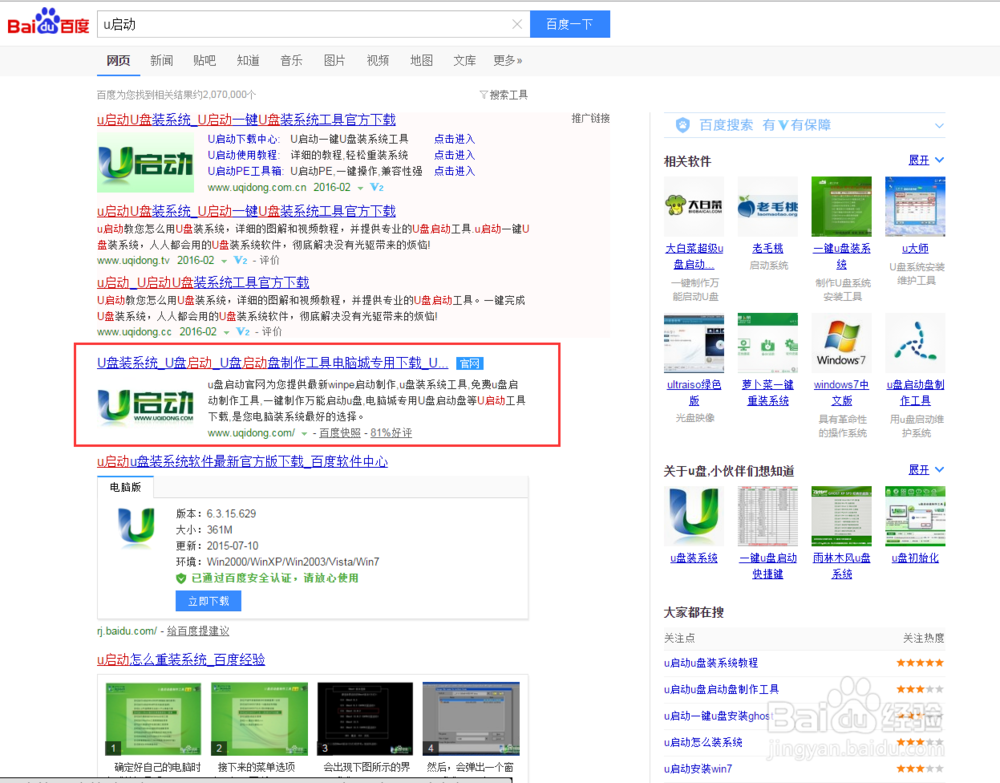Expand 相关软件 section with 展开
Image resolution: width=1000 pixels, height=783 pixels.
[x=925, y=160]
